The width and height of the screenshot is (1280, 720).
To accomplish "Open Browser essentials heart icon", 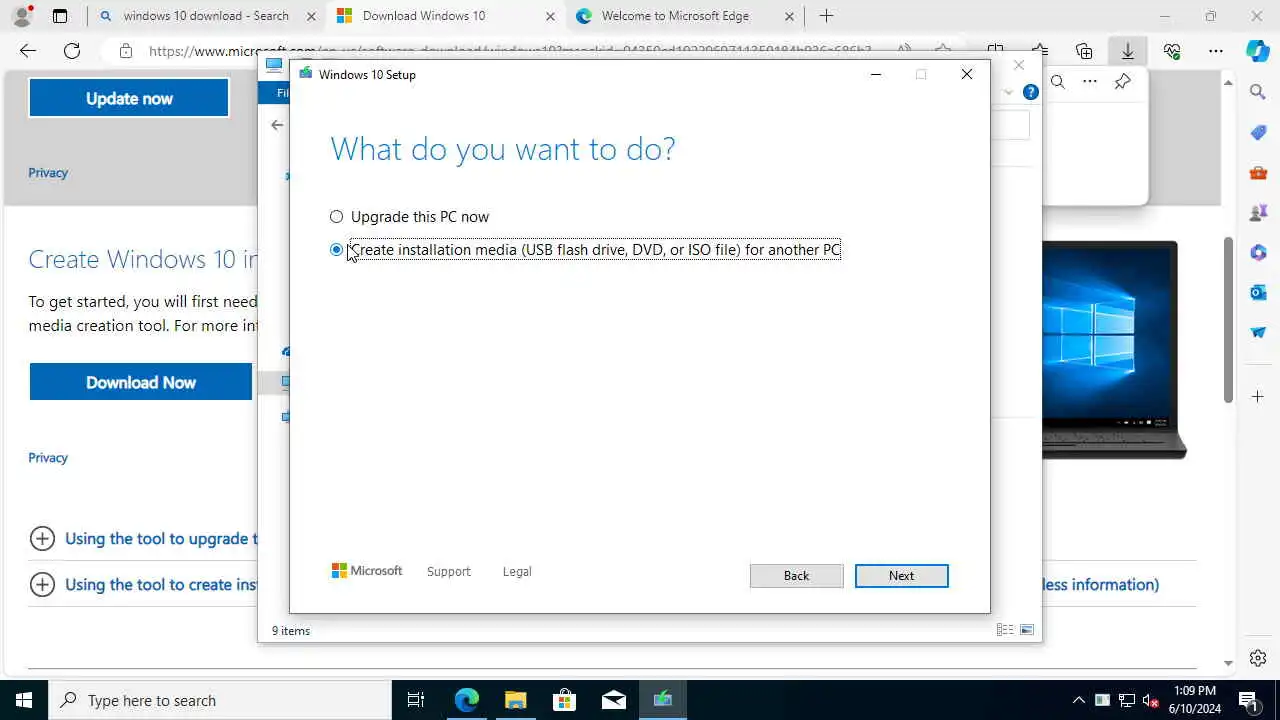I will [1172, 51].
